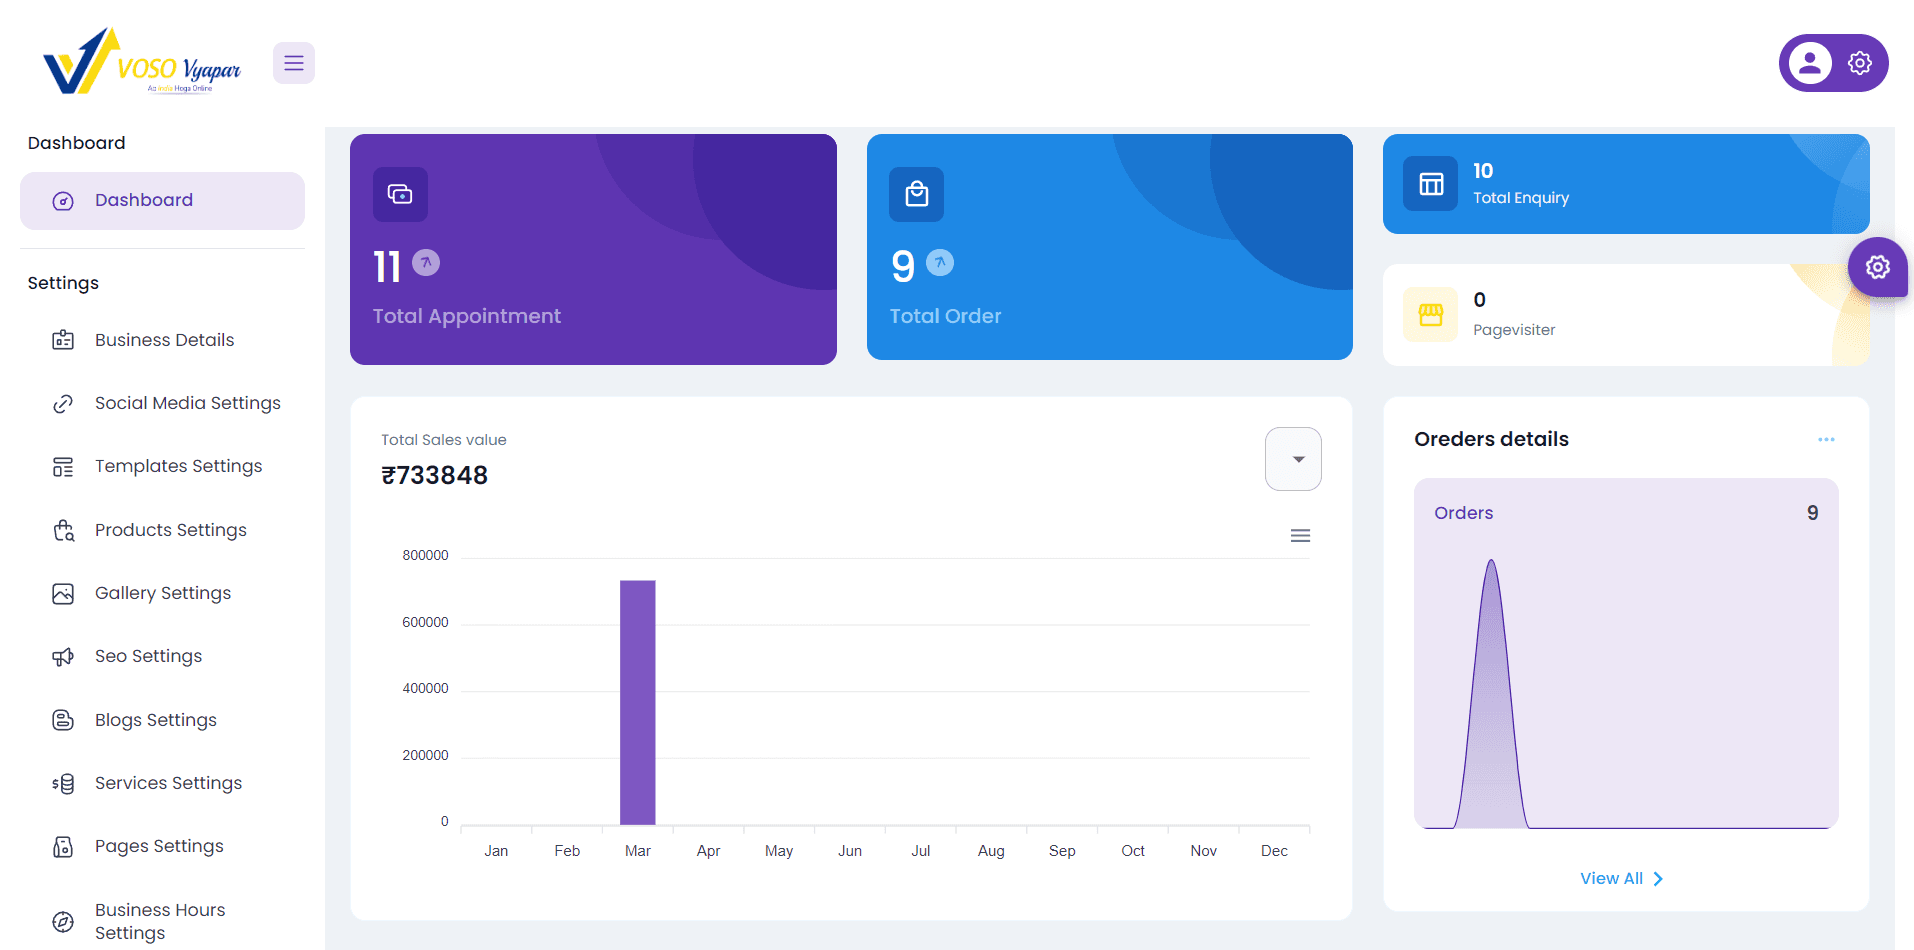Viewport: 1914px width, 950px height.
Task: Click the arrow badge beside 11
Action: coord(426,262)
